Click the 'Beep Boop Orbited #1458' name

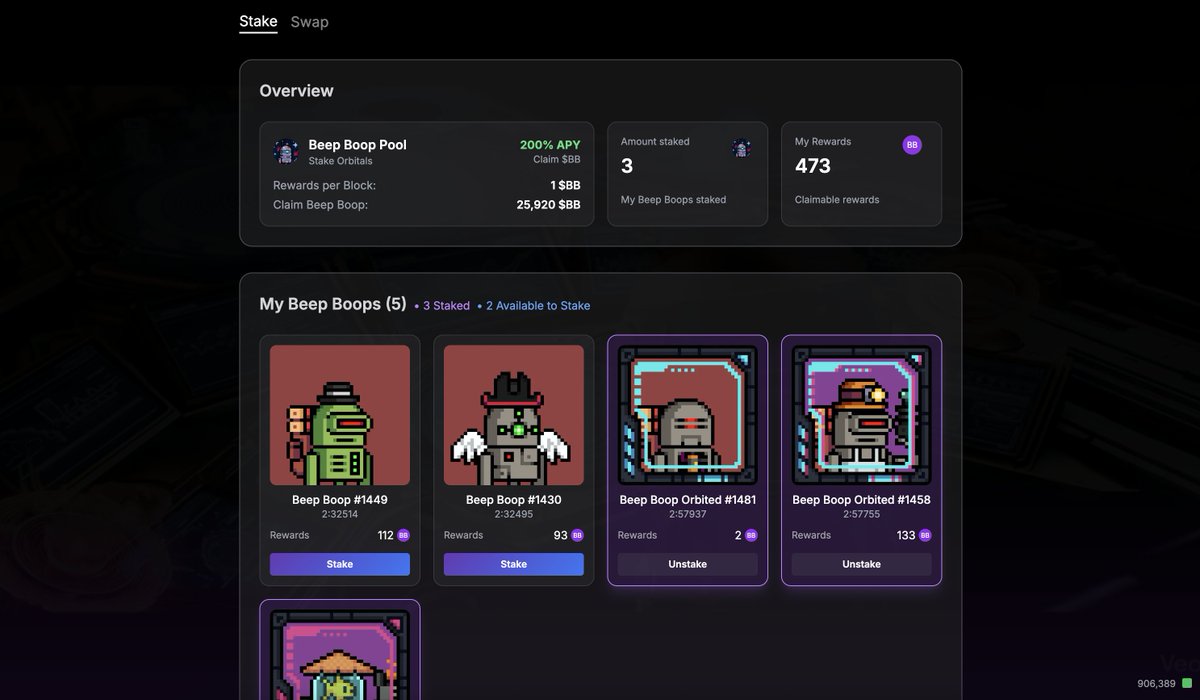coord(862,500)
